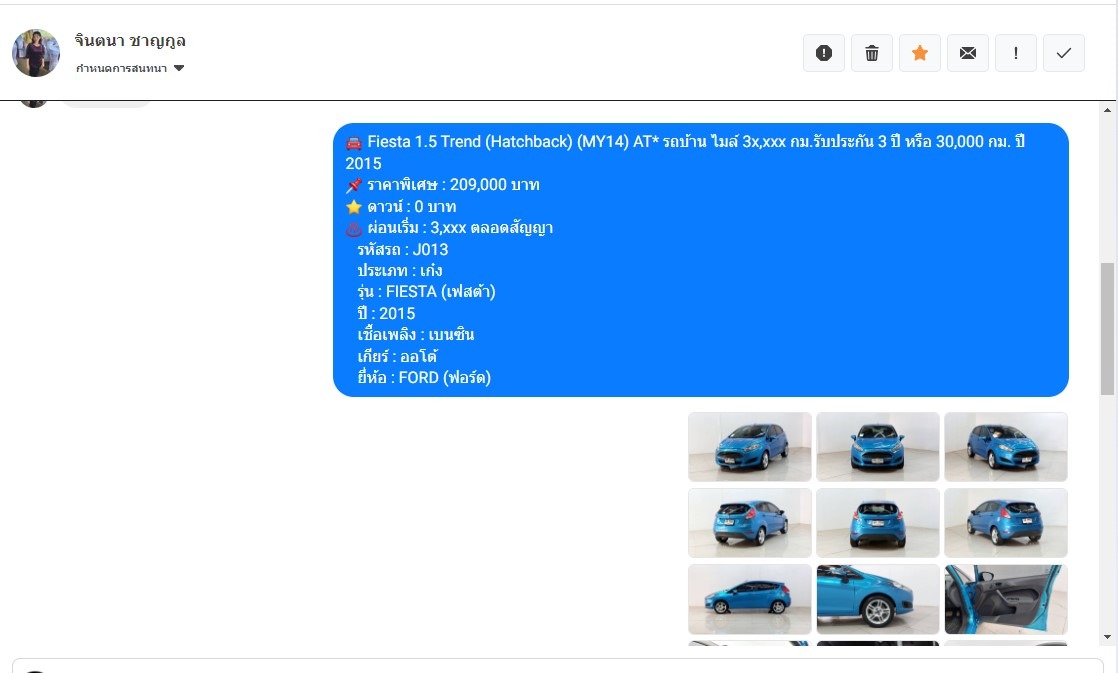Open the rear-left angle car photo
Screen dimensions: 1118x673
click(x=749, y=523)
